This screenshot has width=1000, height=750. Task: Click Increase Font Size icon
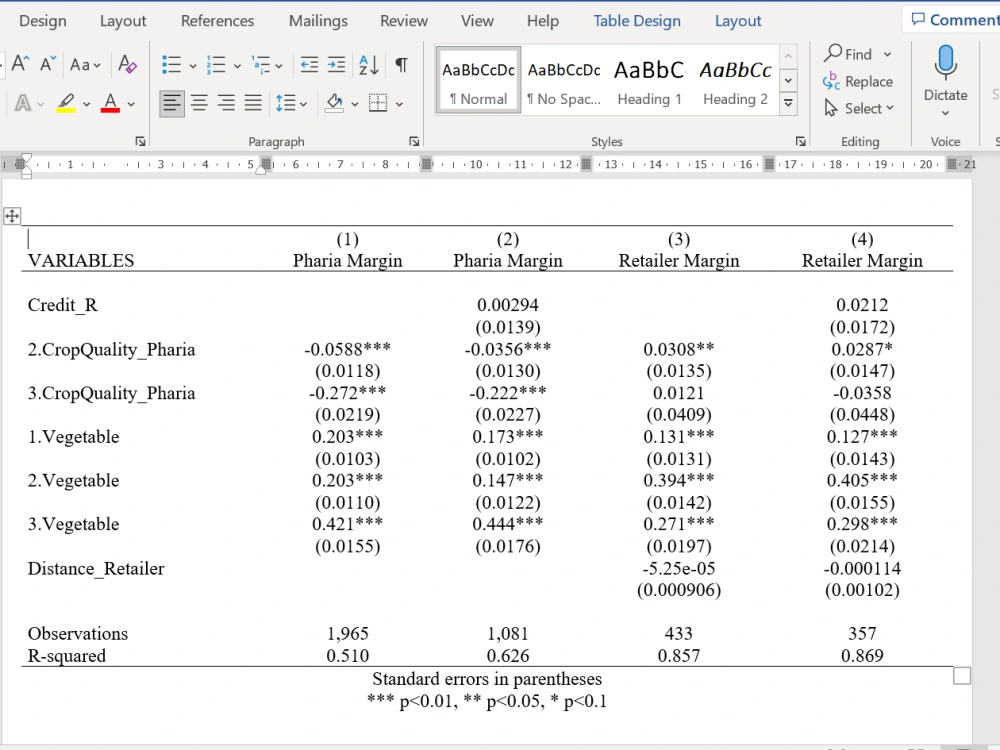[20, 64]
